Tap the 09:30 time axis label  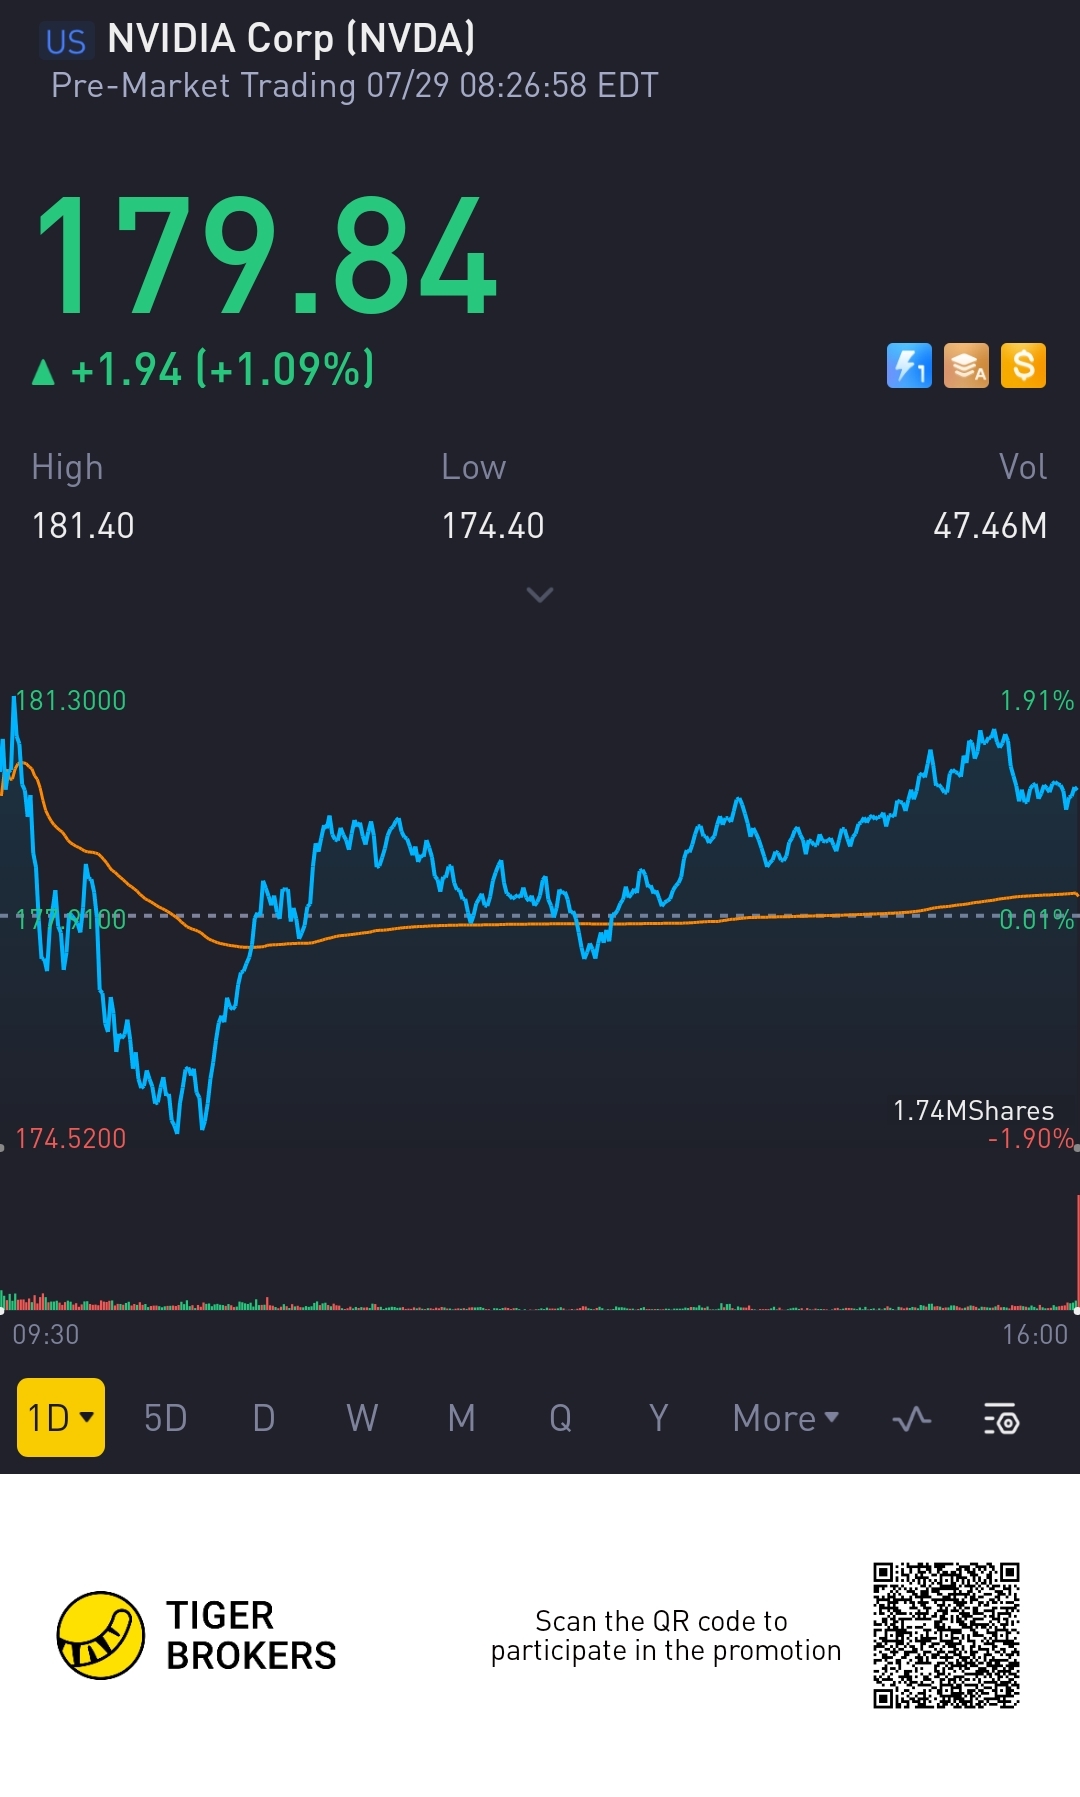(x=46, y=1334)
